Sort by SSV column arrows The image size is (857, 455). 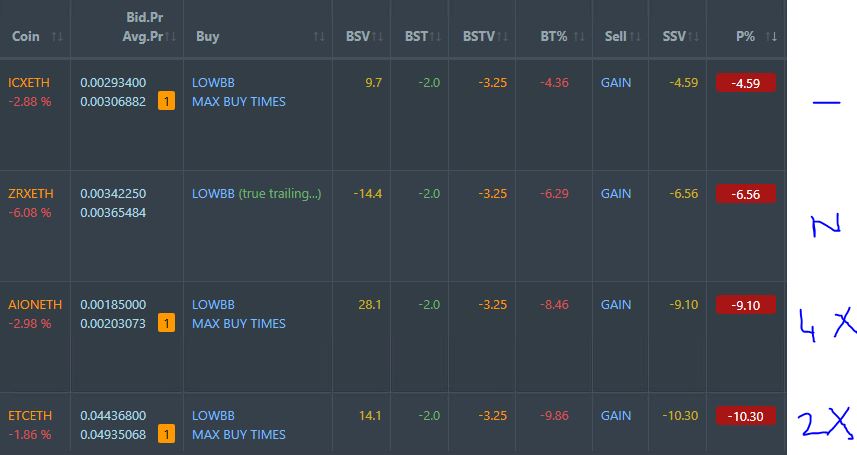[x=693, y=37]
